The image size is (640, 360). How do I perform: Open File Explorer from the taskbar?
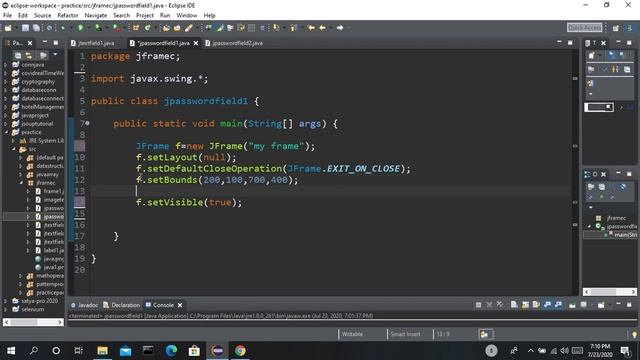pyautogui.click(x=102, y=351)
